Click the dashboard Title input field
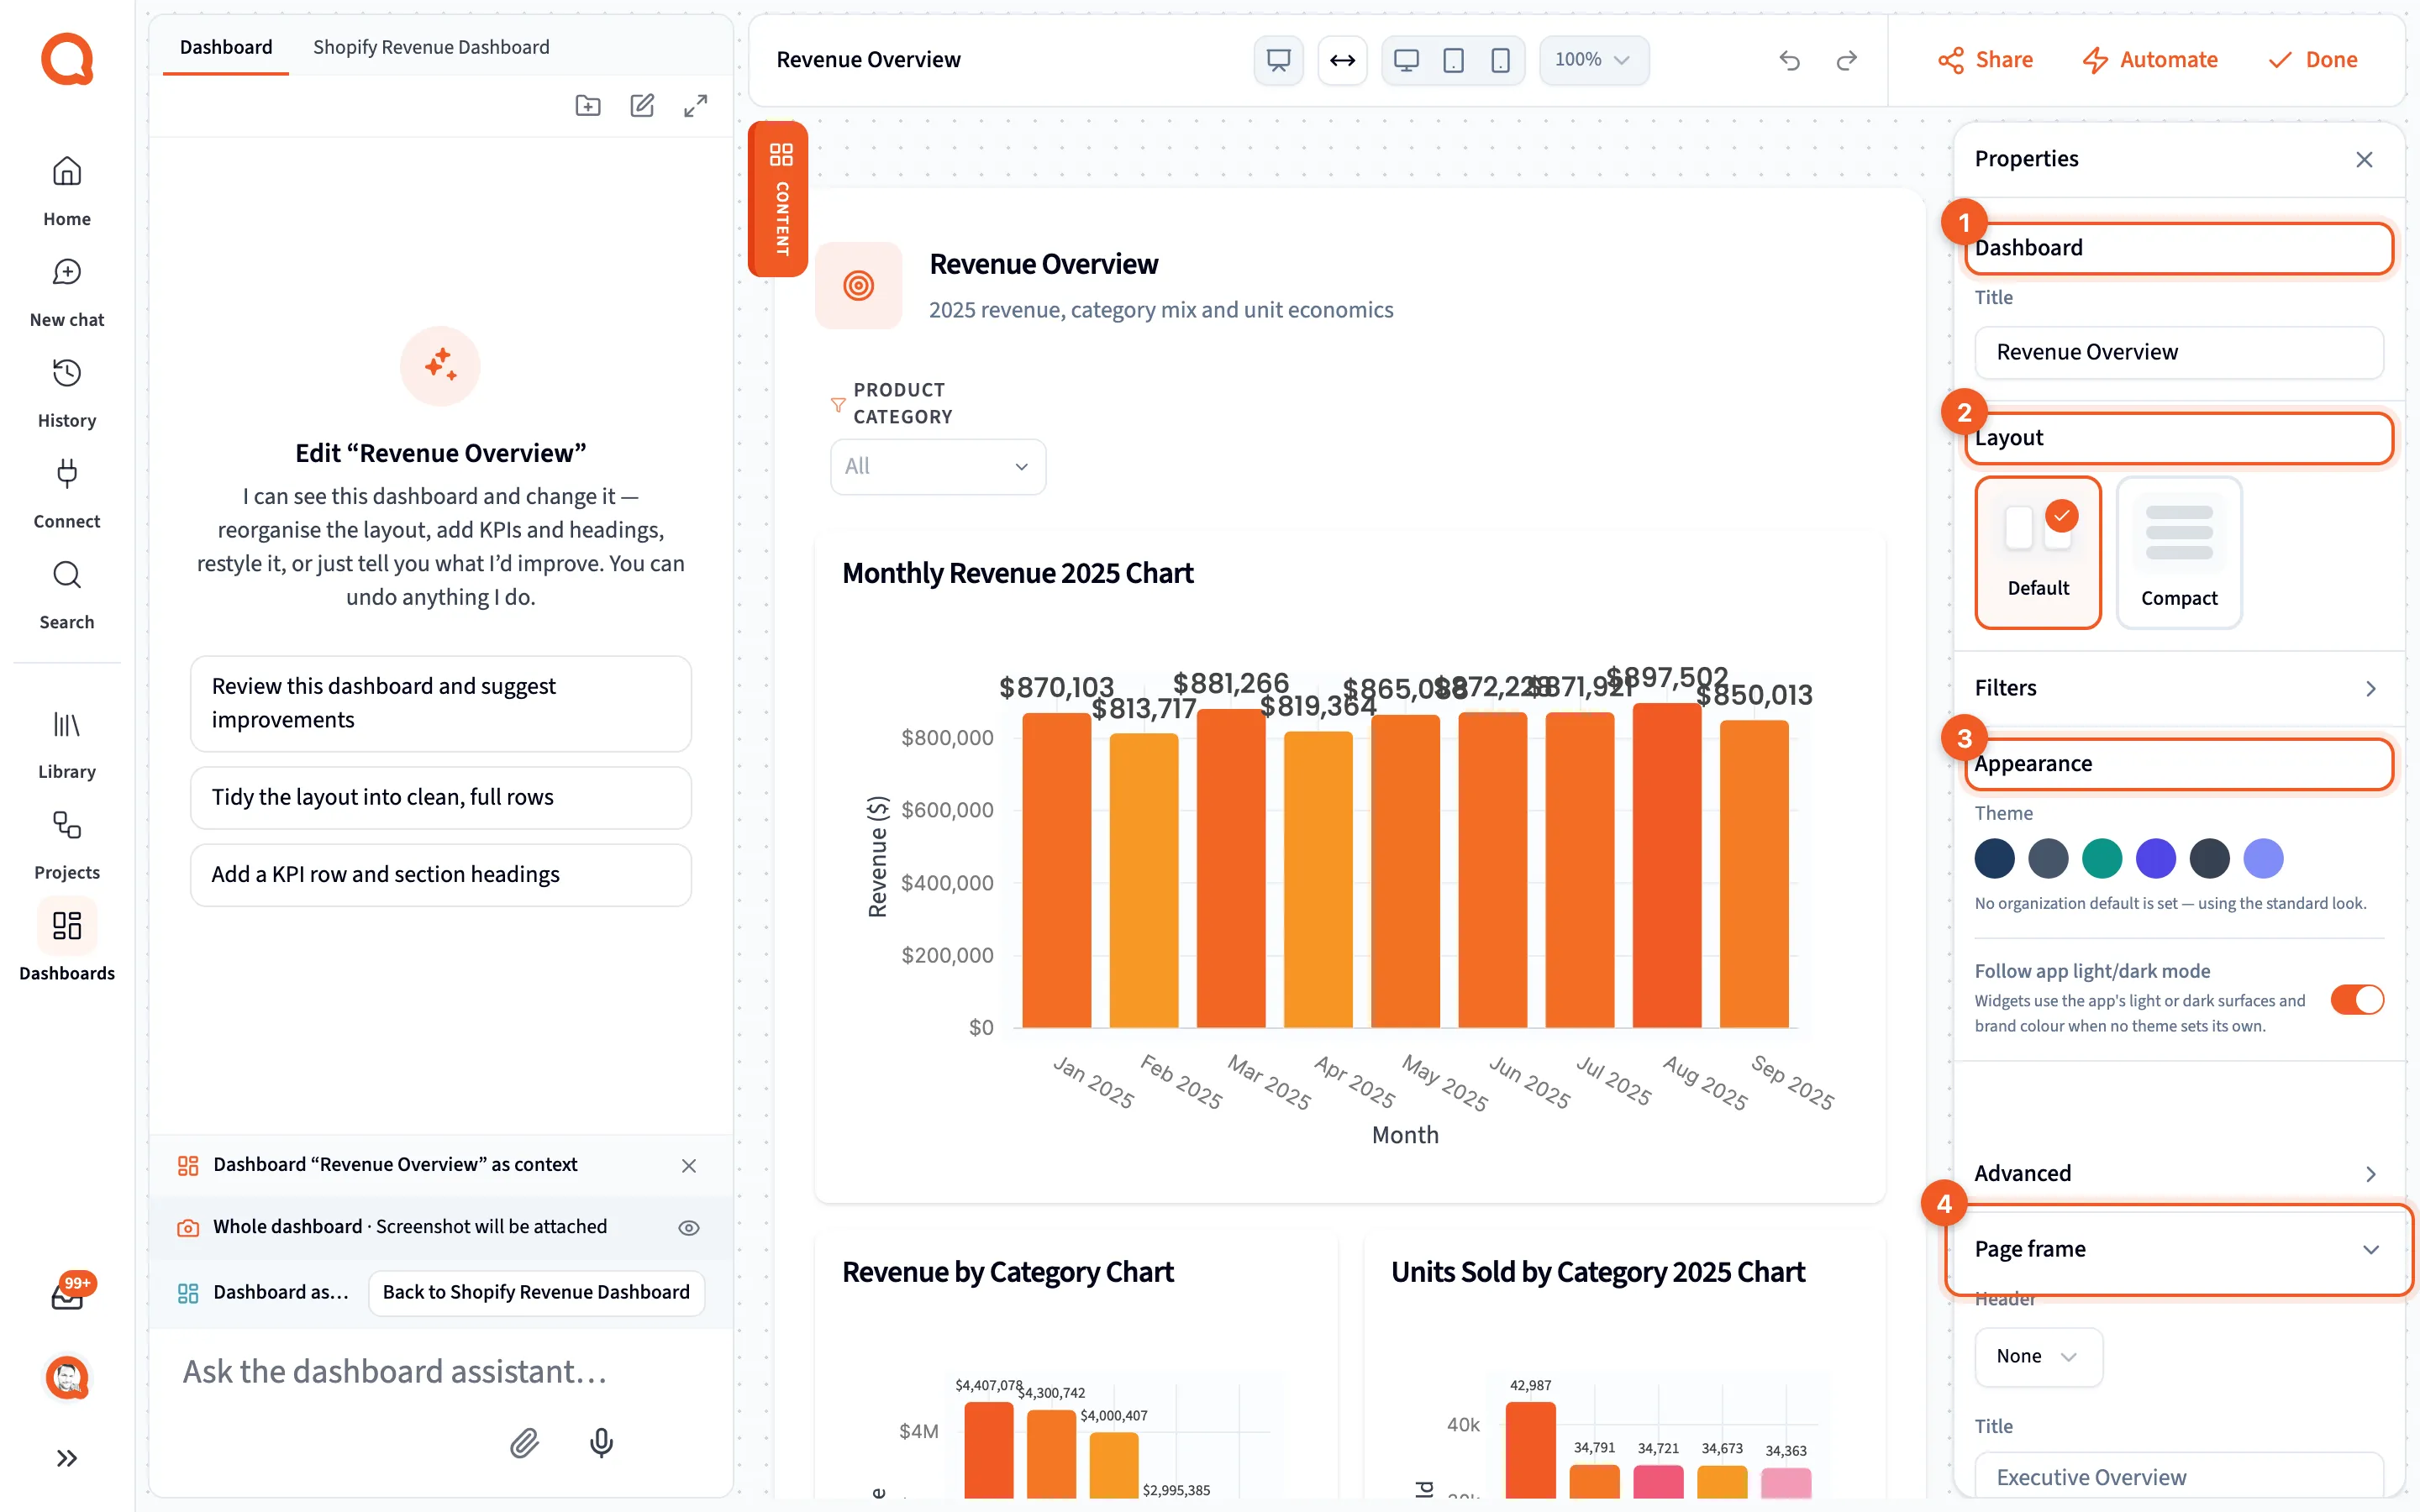Screen dimensions: 2420x1512 [2179, 352]
